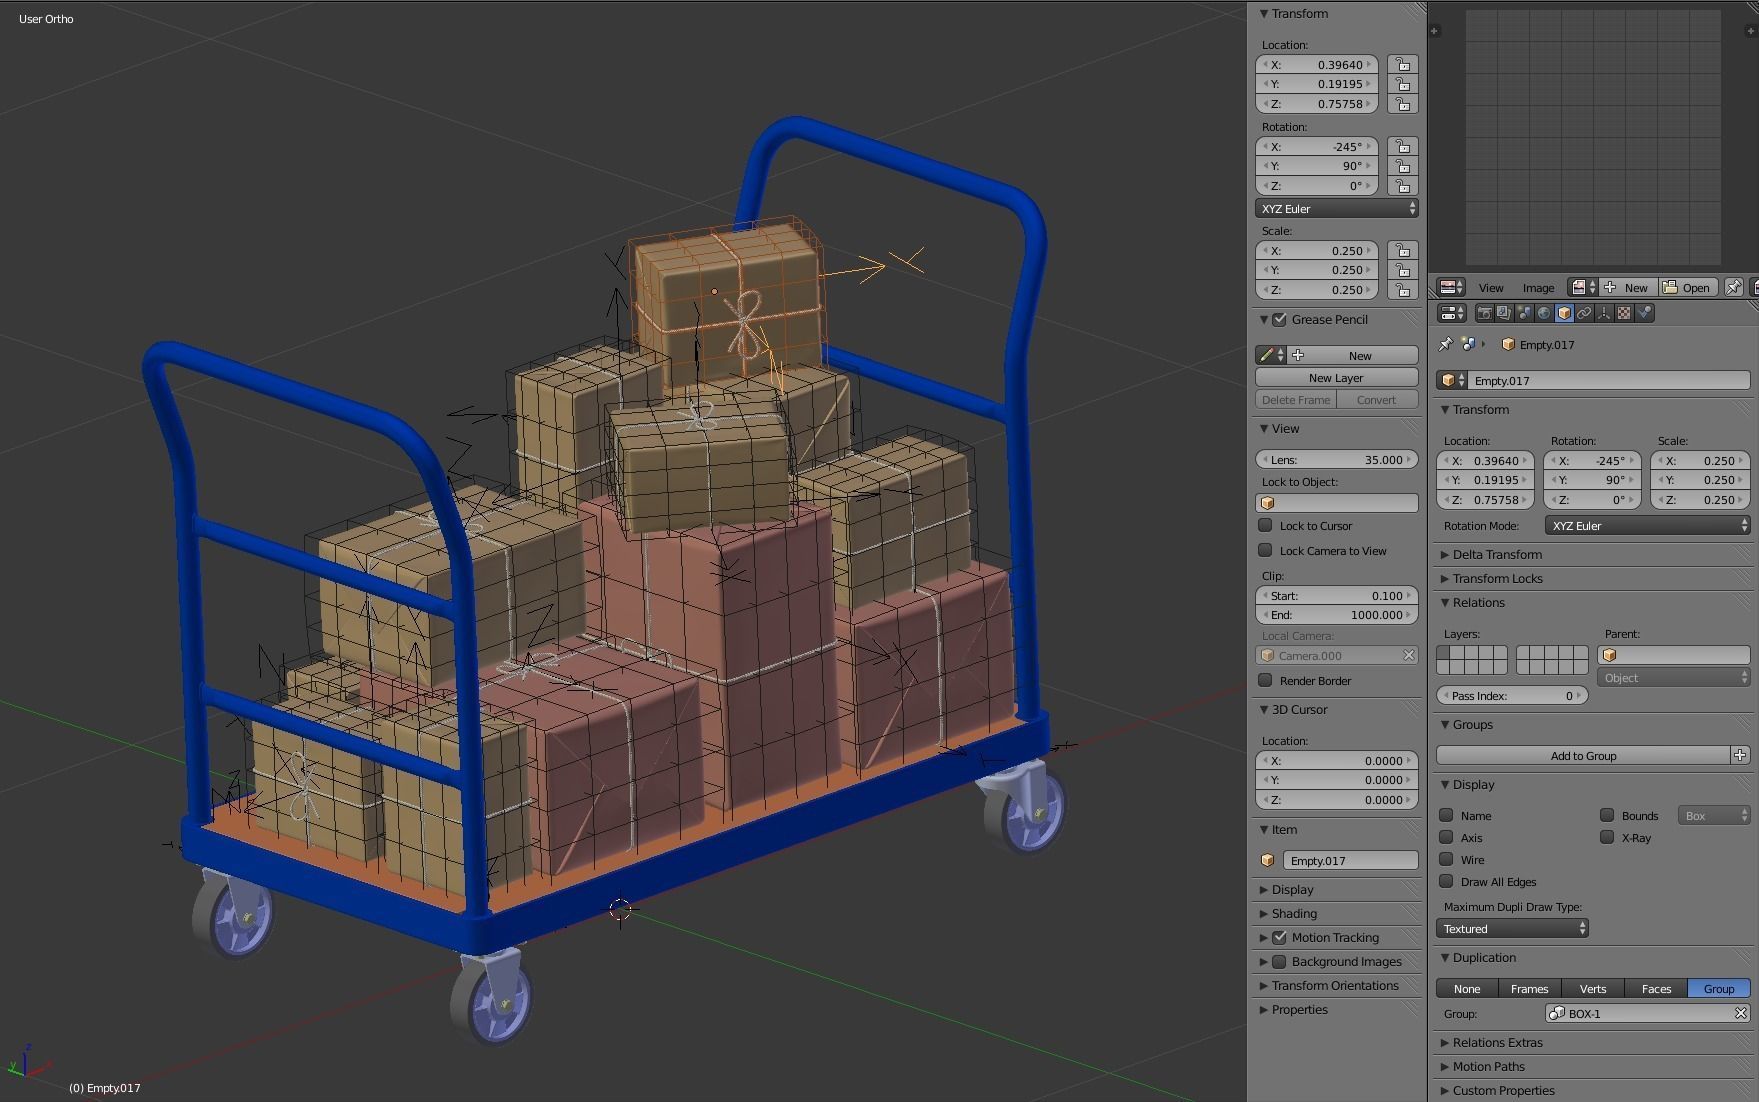The height and width of the screenshot is (1102, 1759).
Task: Open the Object Constraints chain tab
Action: tap(1584, 313)
